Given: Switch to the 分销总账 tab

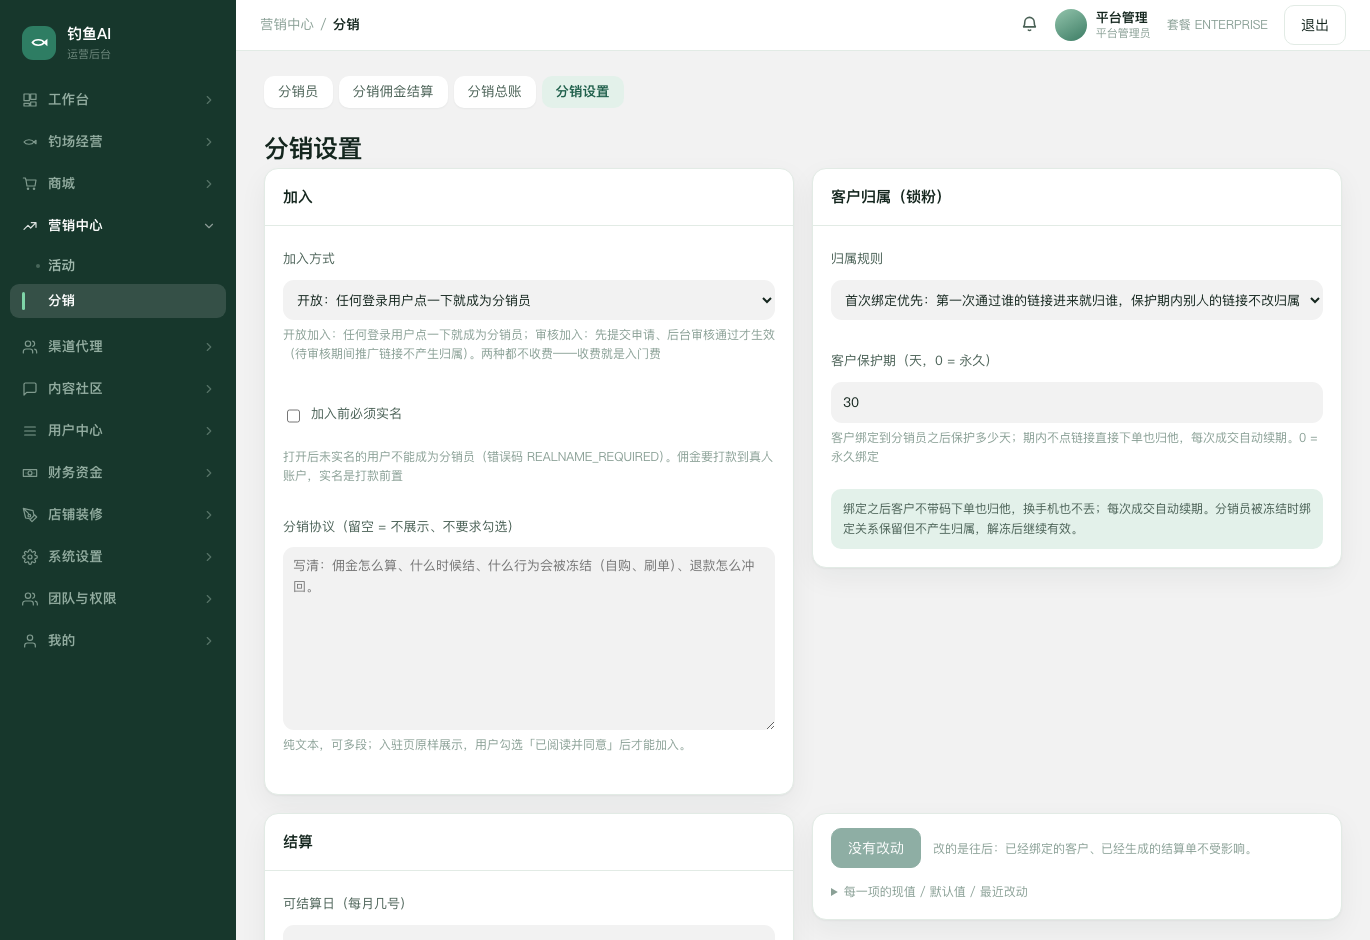Looking at the screenshot, I should [495, 92].
